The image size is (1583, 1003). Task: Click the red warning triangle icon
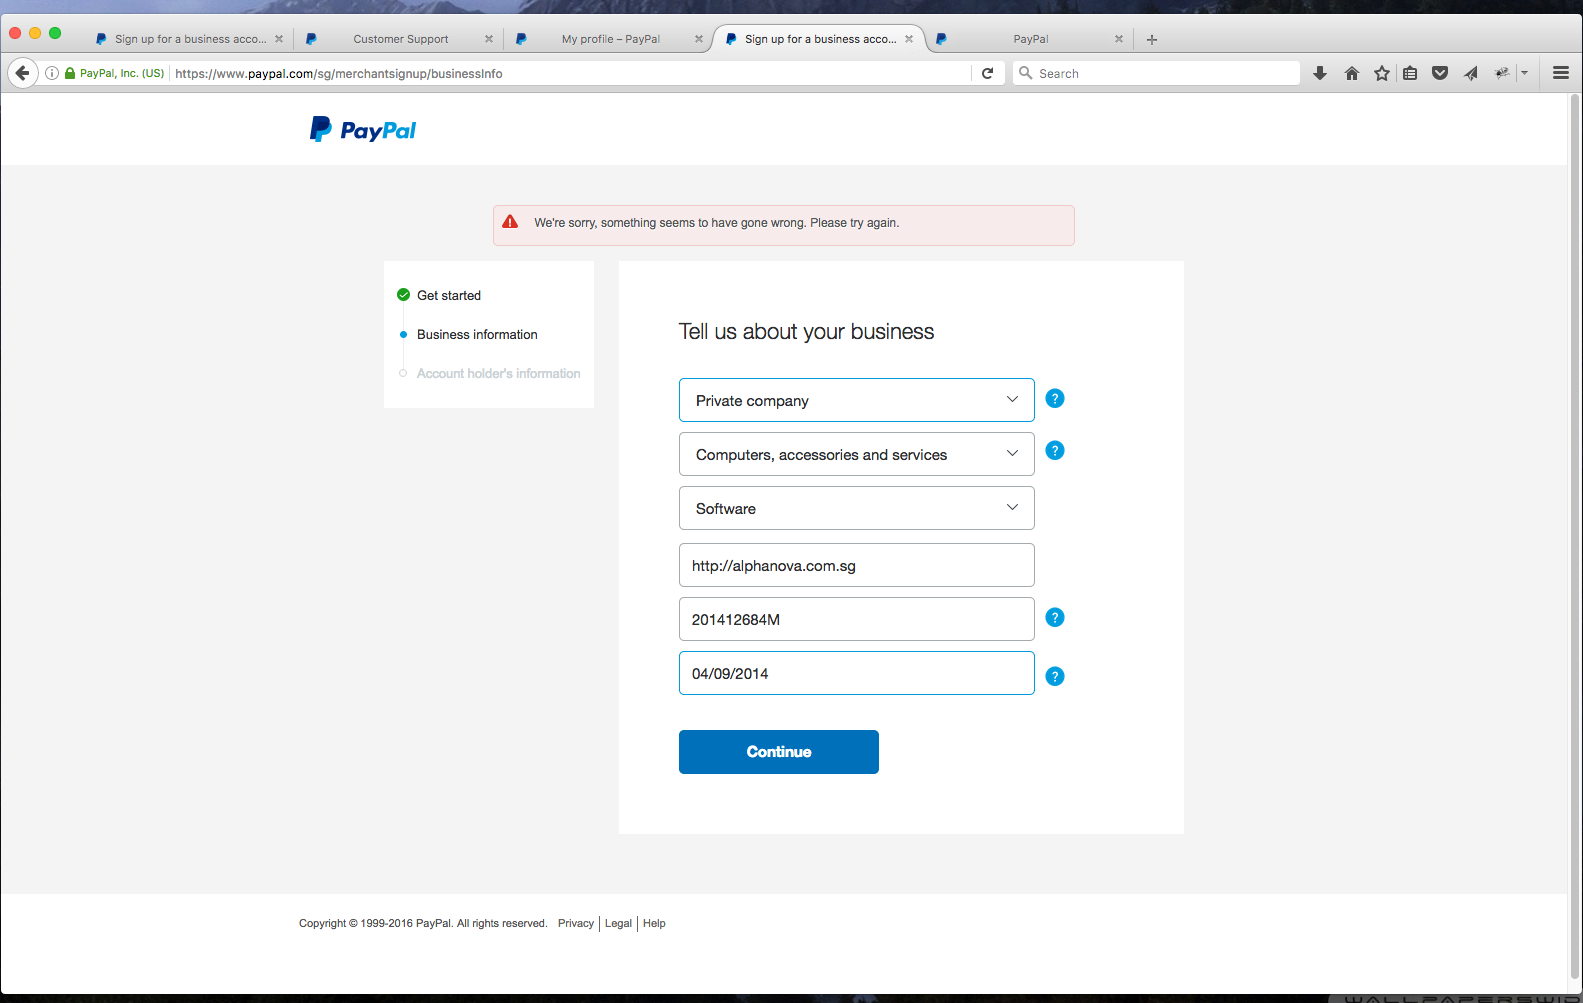coord(510,222)
